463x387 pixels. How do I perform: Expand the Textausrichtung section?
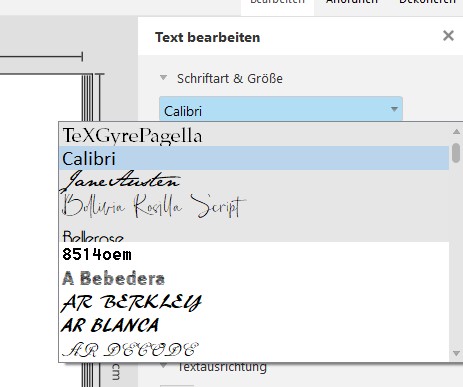(x=163, y=365)
